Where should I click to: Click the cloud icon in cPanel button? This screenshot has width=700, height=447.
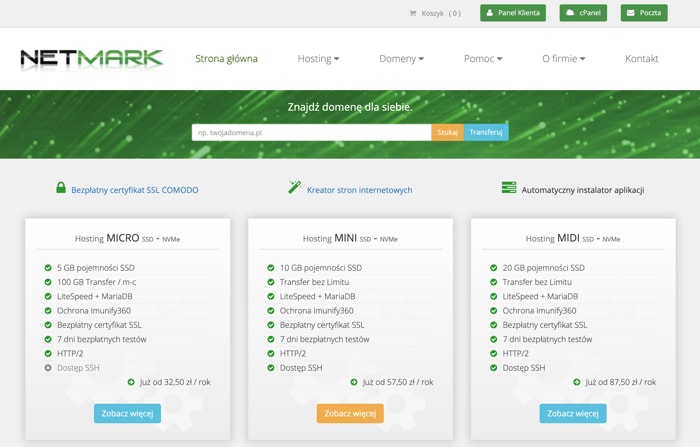point(570,13)
